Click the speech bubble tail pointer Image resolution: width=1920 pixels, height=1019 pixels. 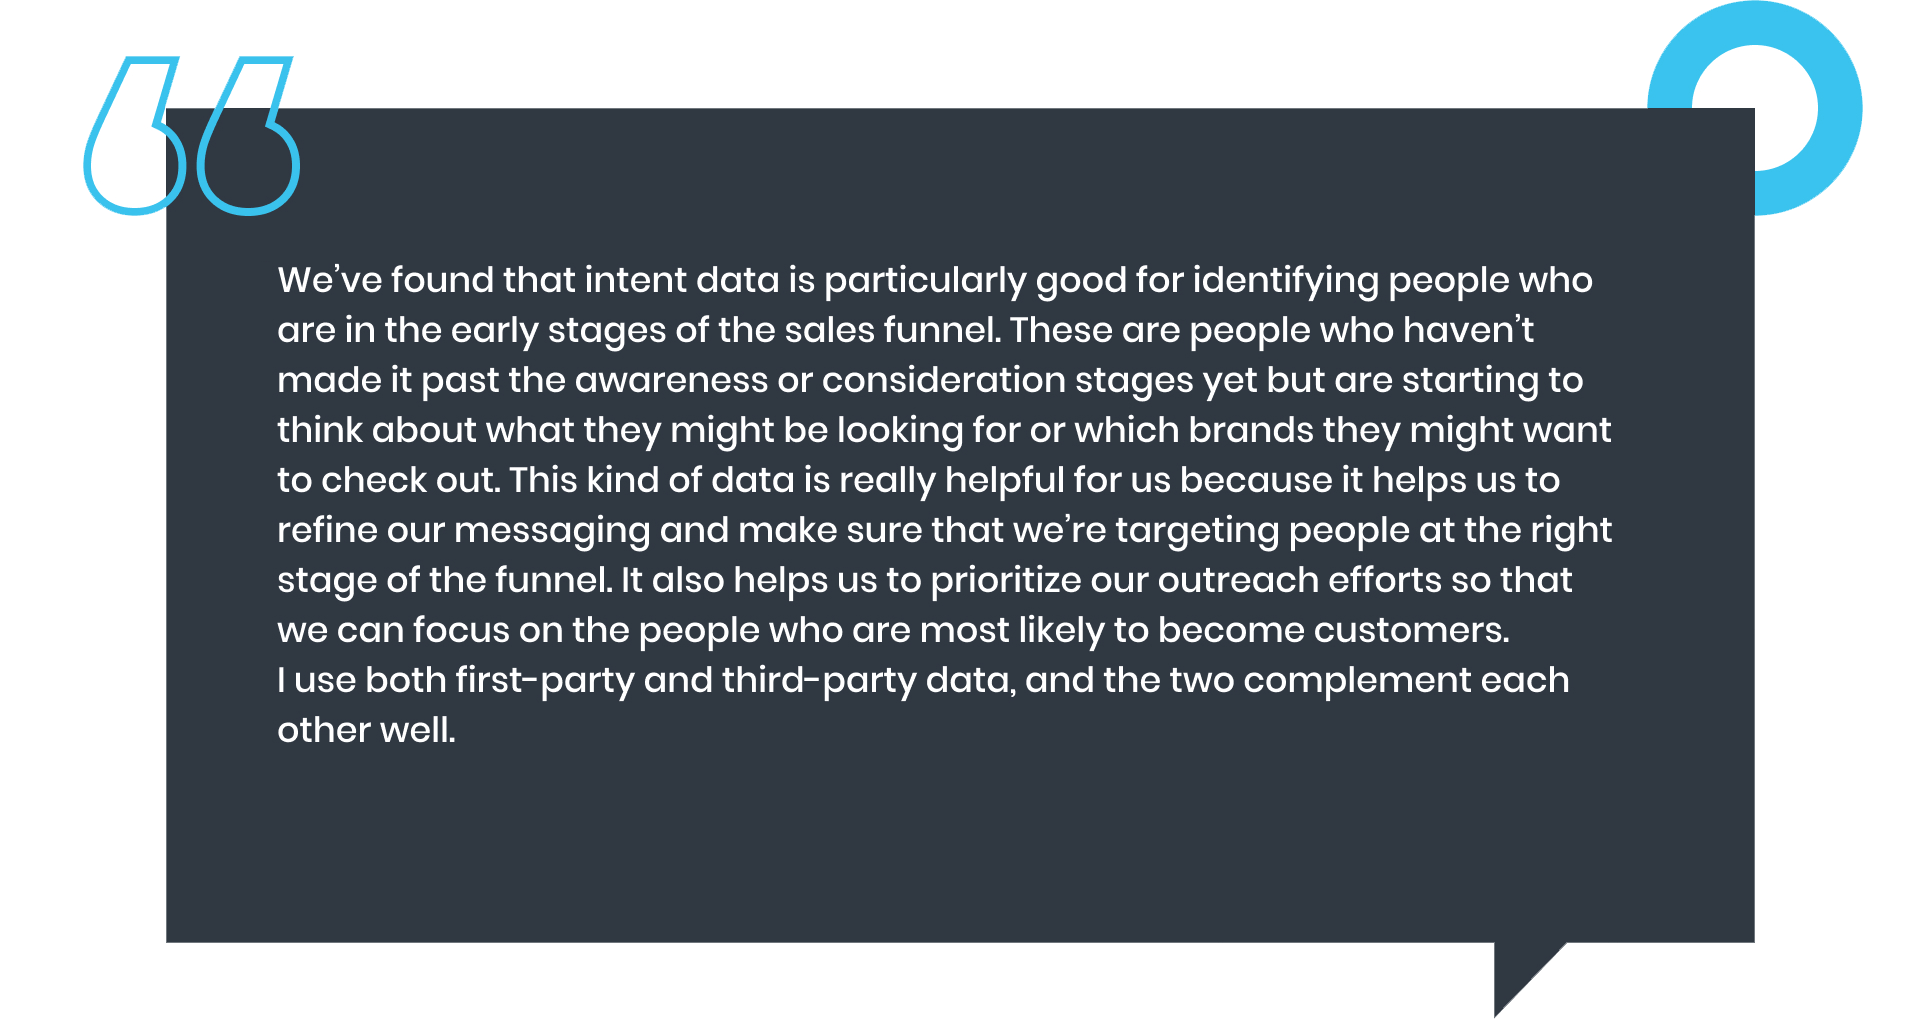[x=1530, y=979]
